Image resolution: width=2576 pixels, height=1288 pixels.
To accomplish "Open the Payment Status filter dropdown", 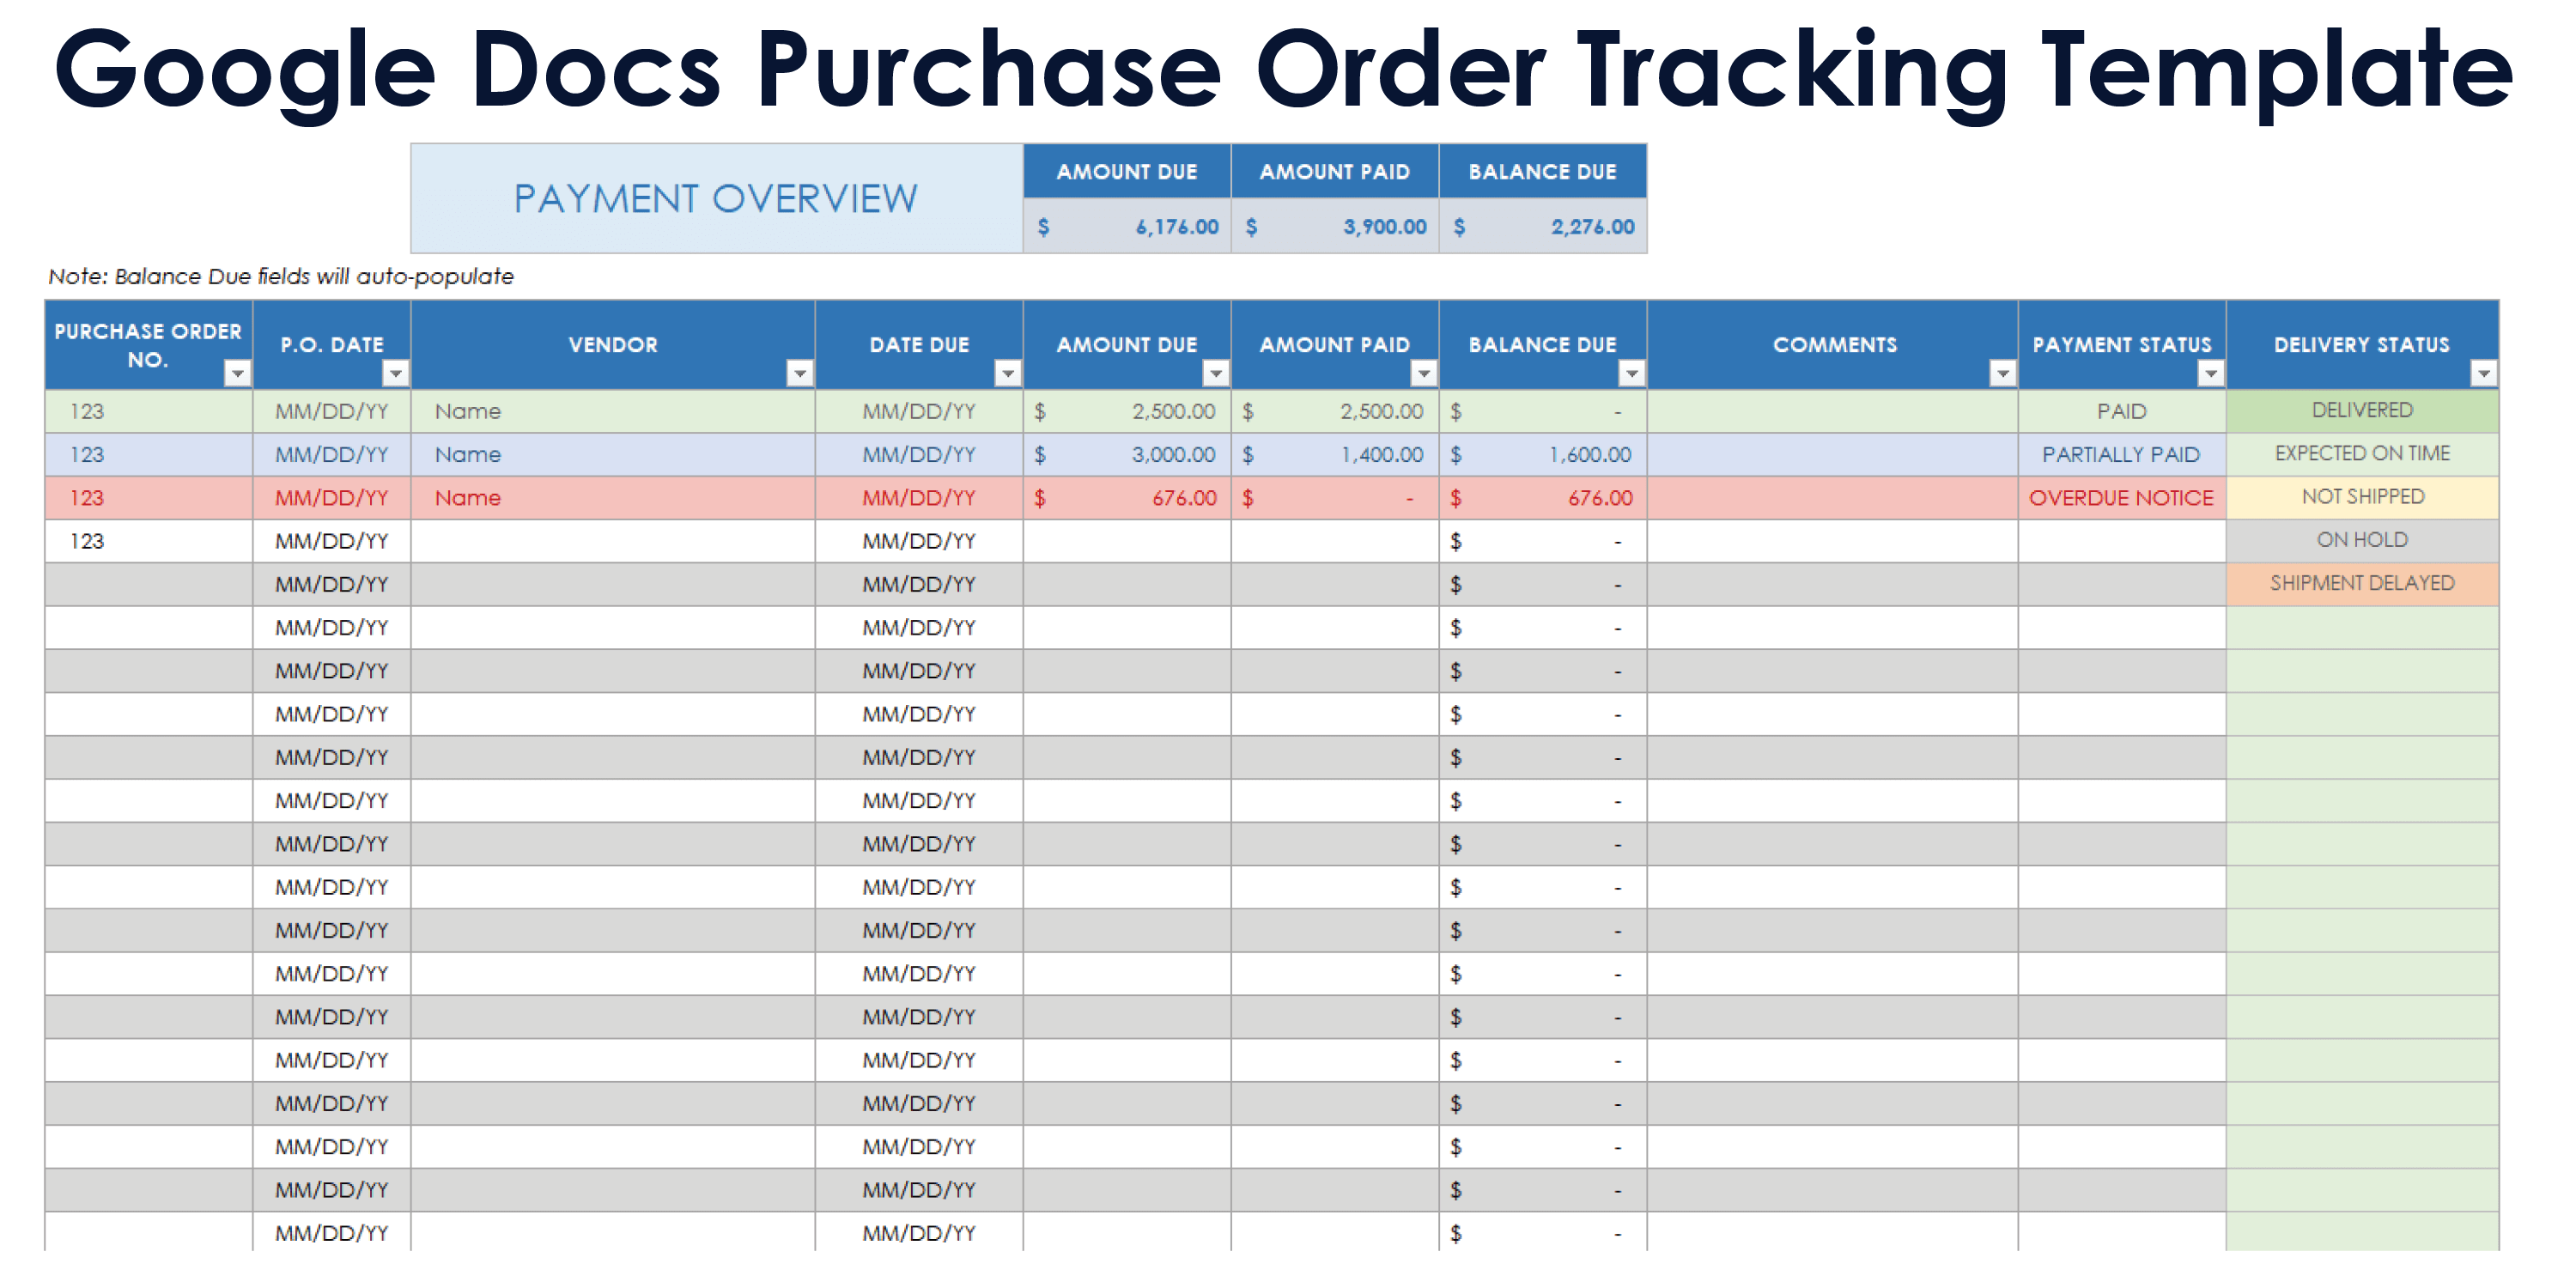I will (x=2211, y=373).
